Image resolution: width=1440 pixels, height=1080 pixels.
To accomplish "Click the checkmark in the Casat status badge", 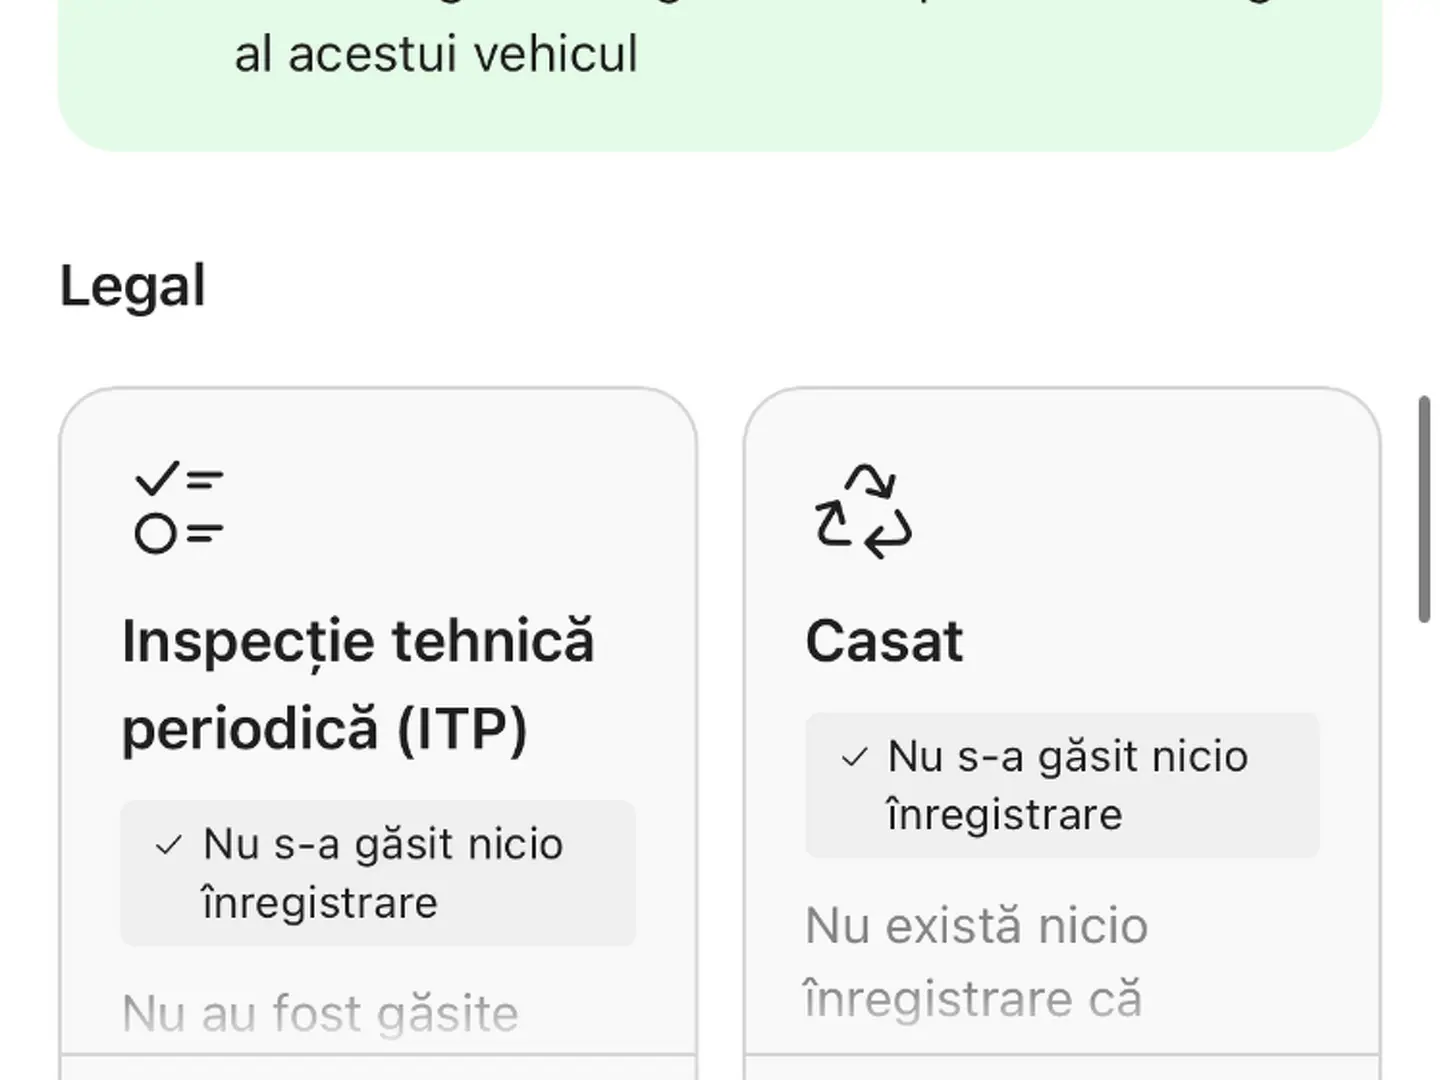I will [854, 758].
